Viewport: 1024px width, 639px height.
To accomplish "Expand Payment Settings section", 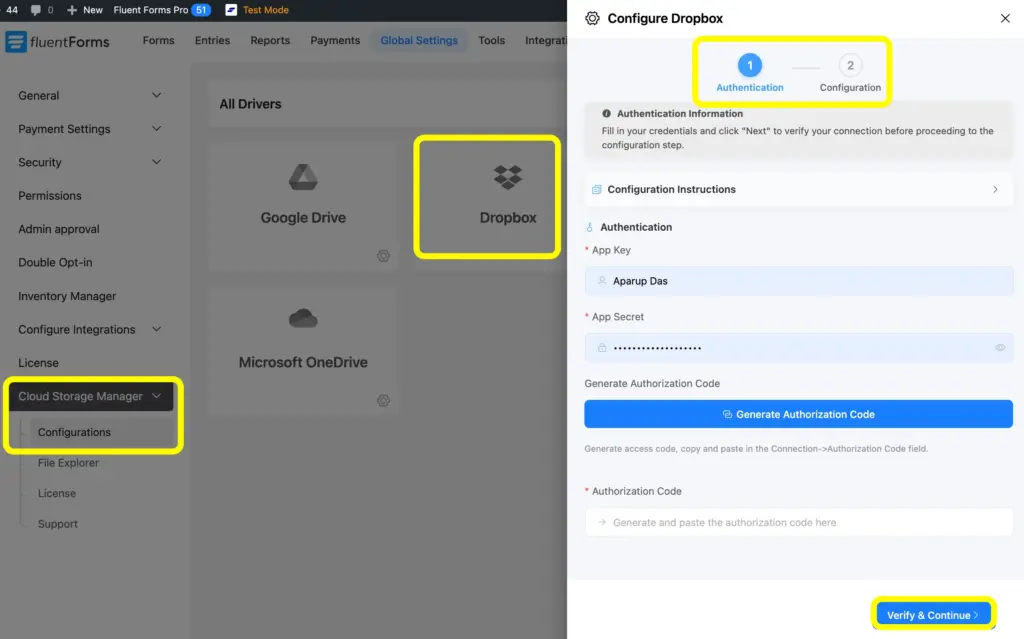I will coord(90,129).
